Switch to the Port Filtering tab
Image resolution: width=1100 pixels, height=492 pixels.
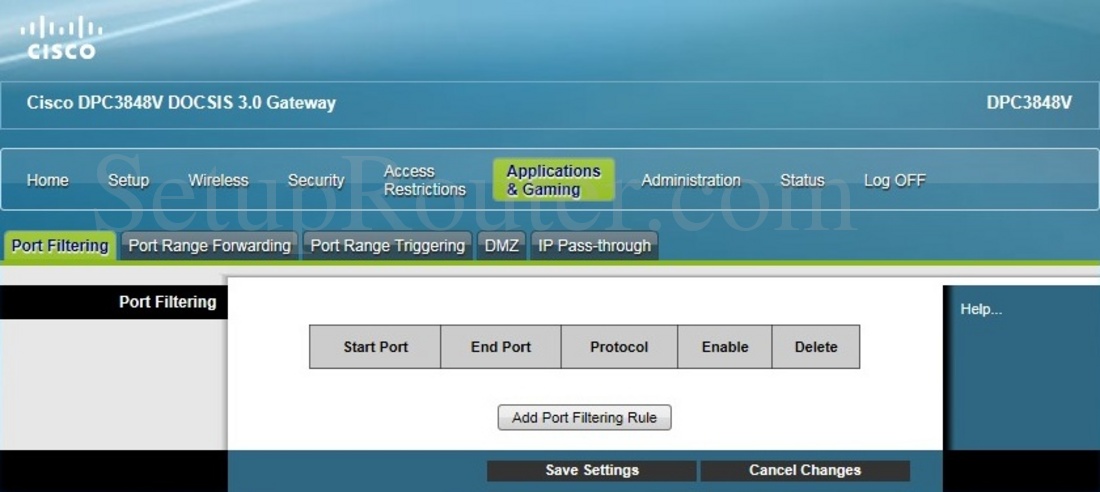(60, 246)
